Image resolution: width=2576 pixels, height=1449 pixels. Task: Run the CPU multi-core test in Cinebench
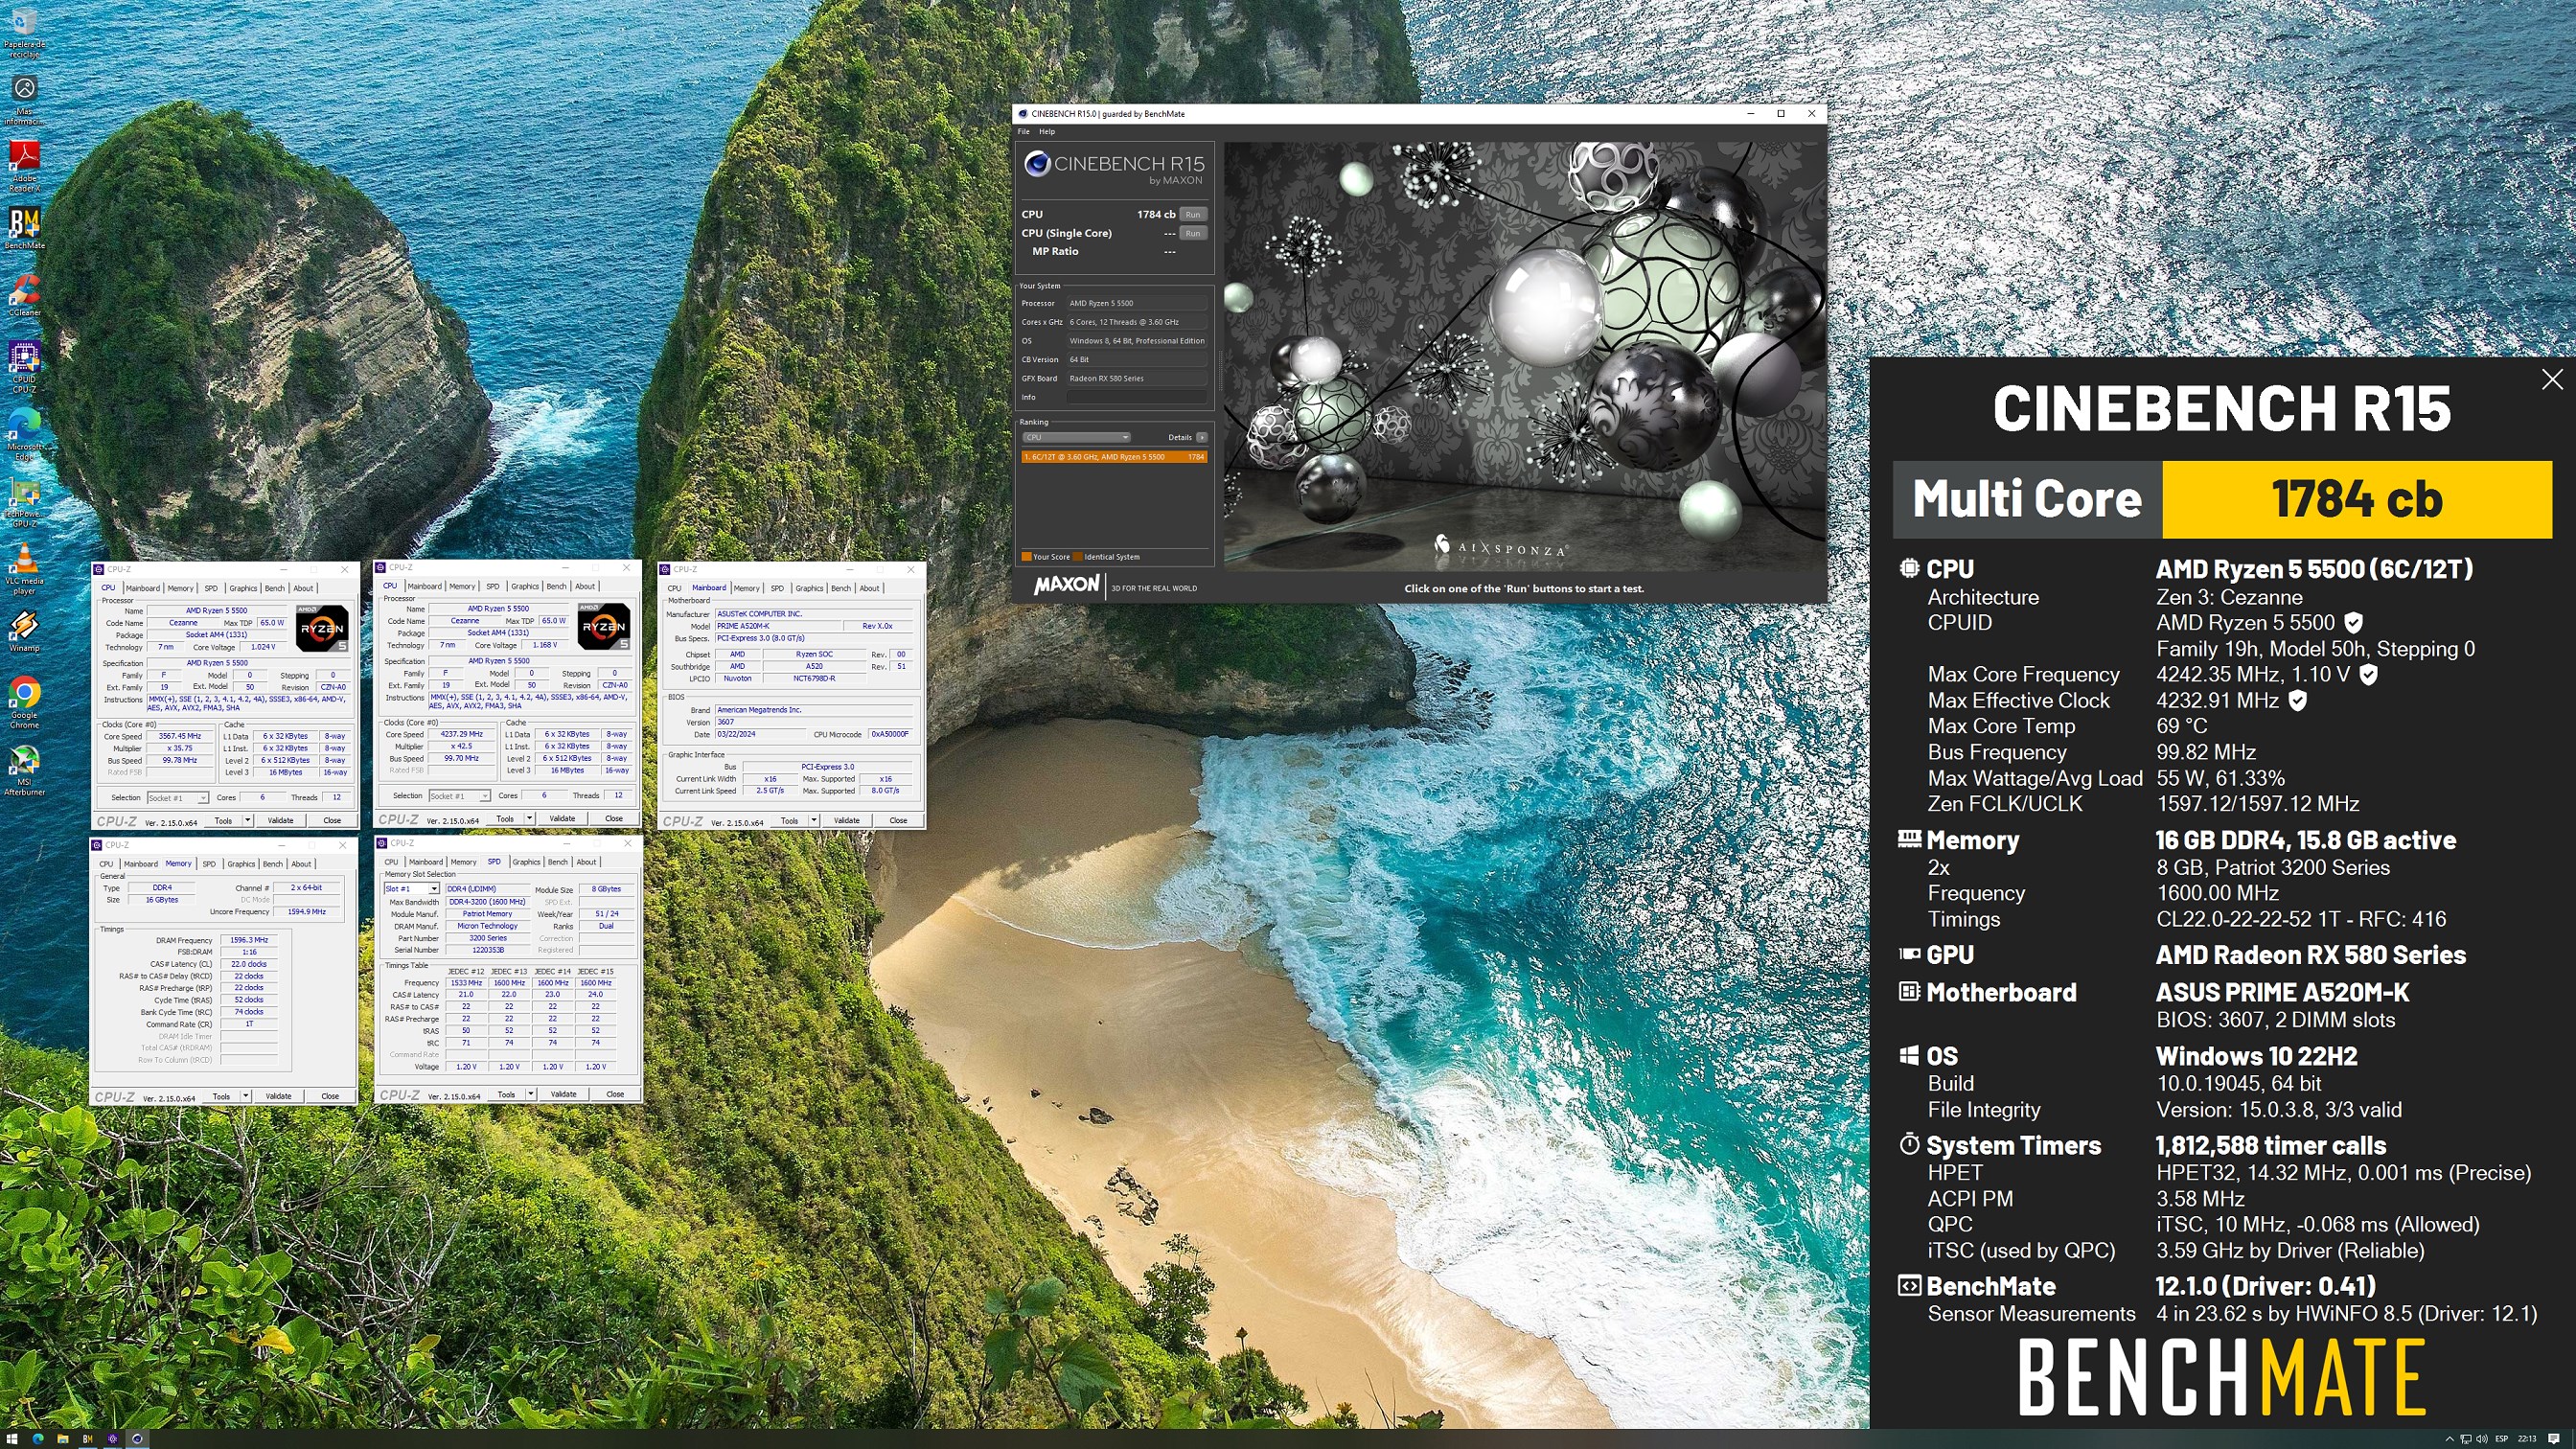[x=1192, y=214]
